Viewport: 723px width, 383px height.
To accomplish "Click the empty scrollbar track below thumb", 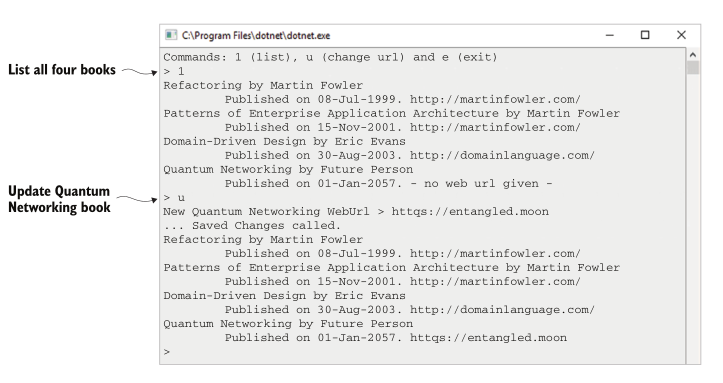I will tap(693, 219).
